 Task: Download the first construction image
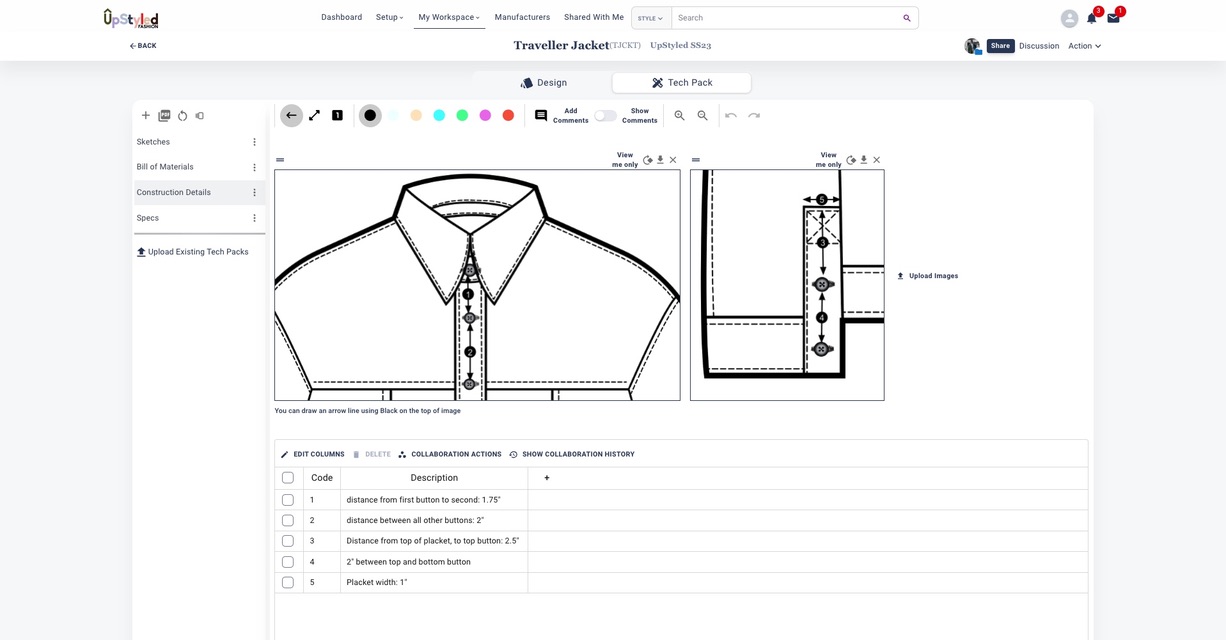click(x=660, y=160)
